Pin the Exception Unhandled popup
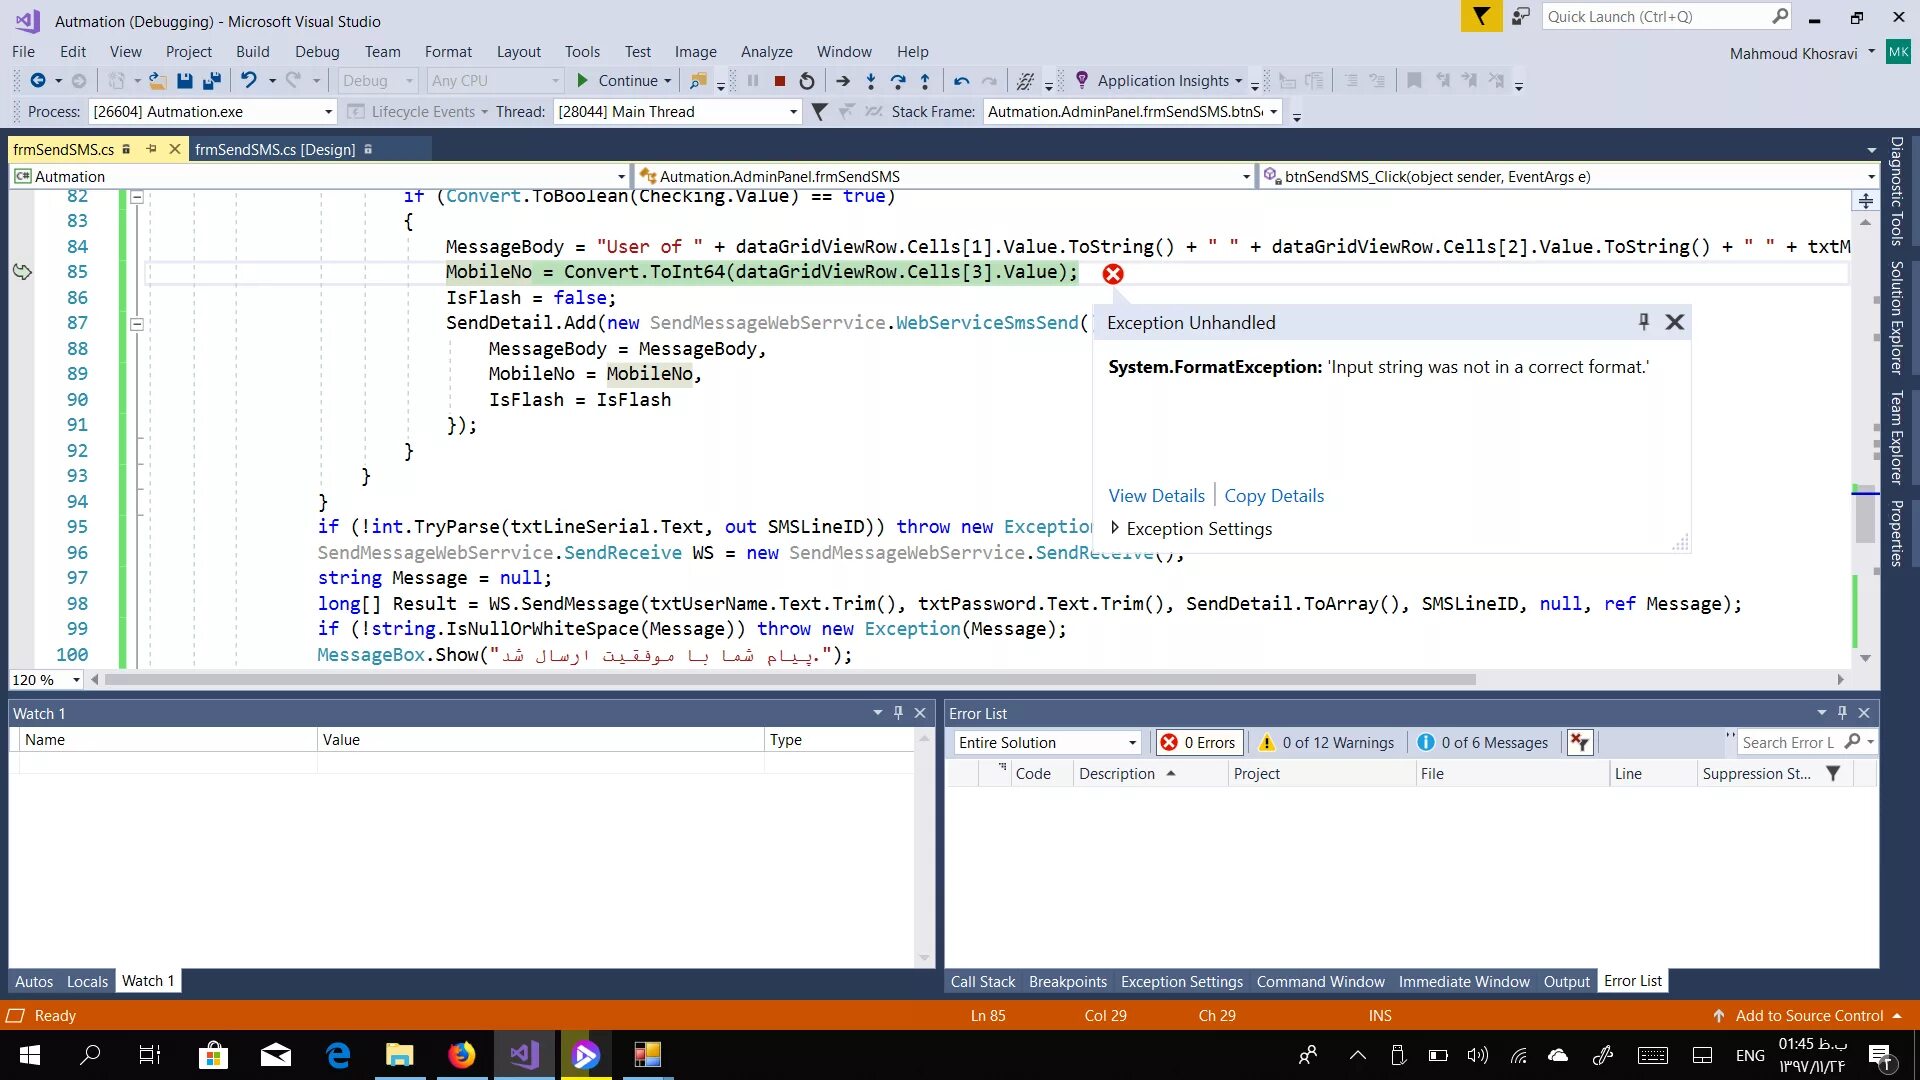Screen dimensions: 1920x1080 click(1643, 322)
